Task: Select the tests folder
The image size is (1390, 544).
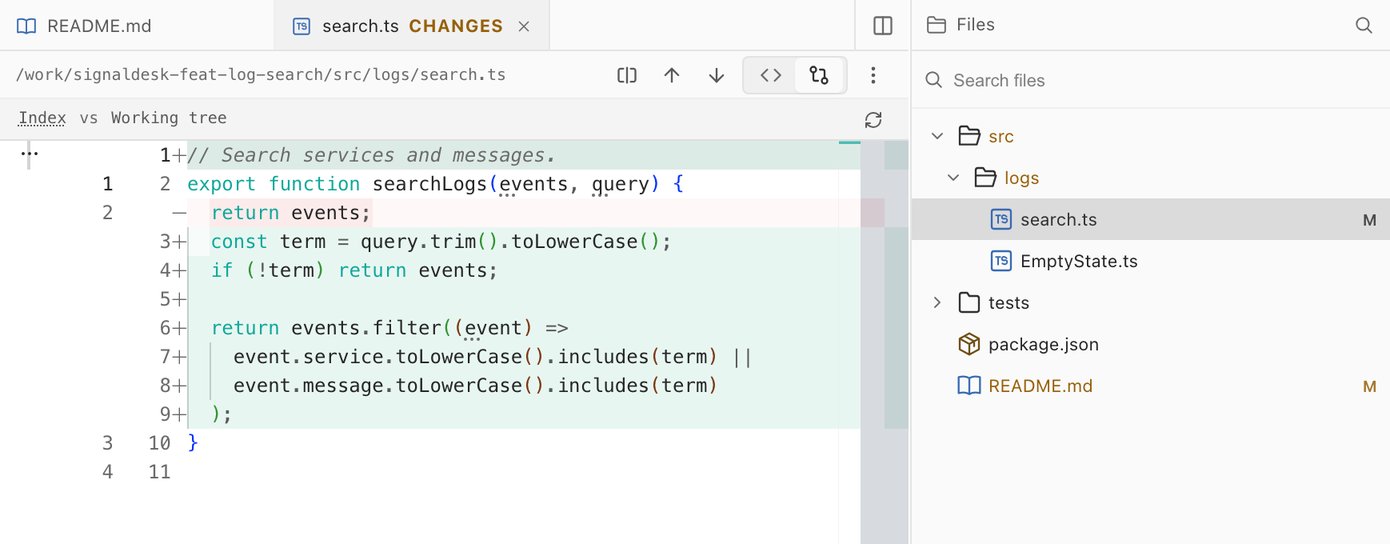Action: [1009, 303]
